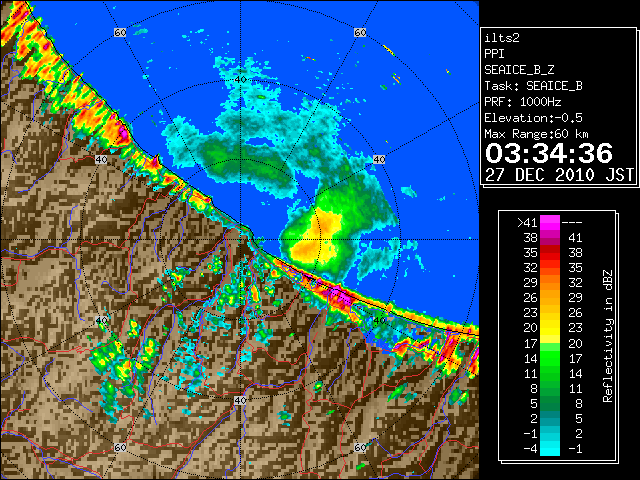Image resolution: width=640 pixels, height=480 pixels.
Task: Click the "40" range ring label directly south of radar
Action: click(x=240, y=400)
